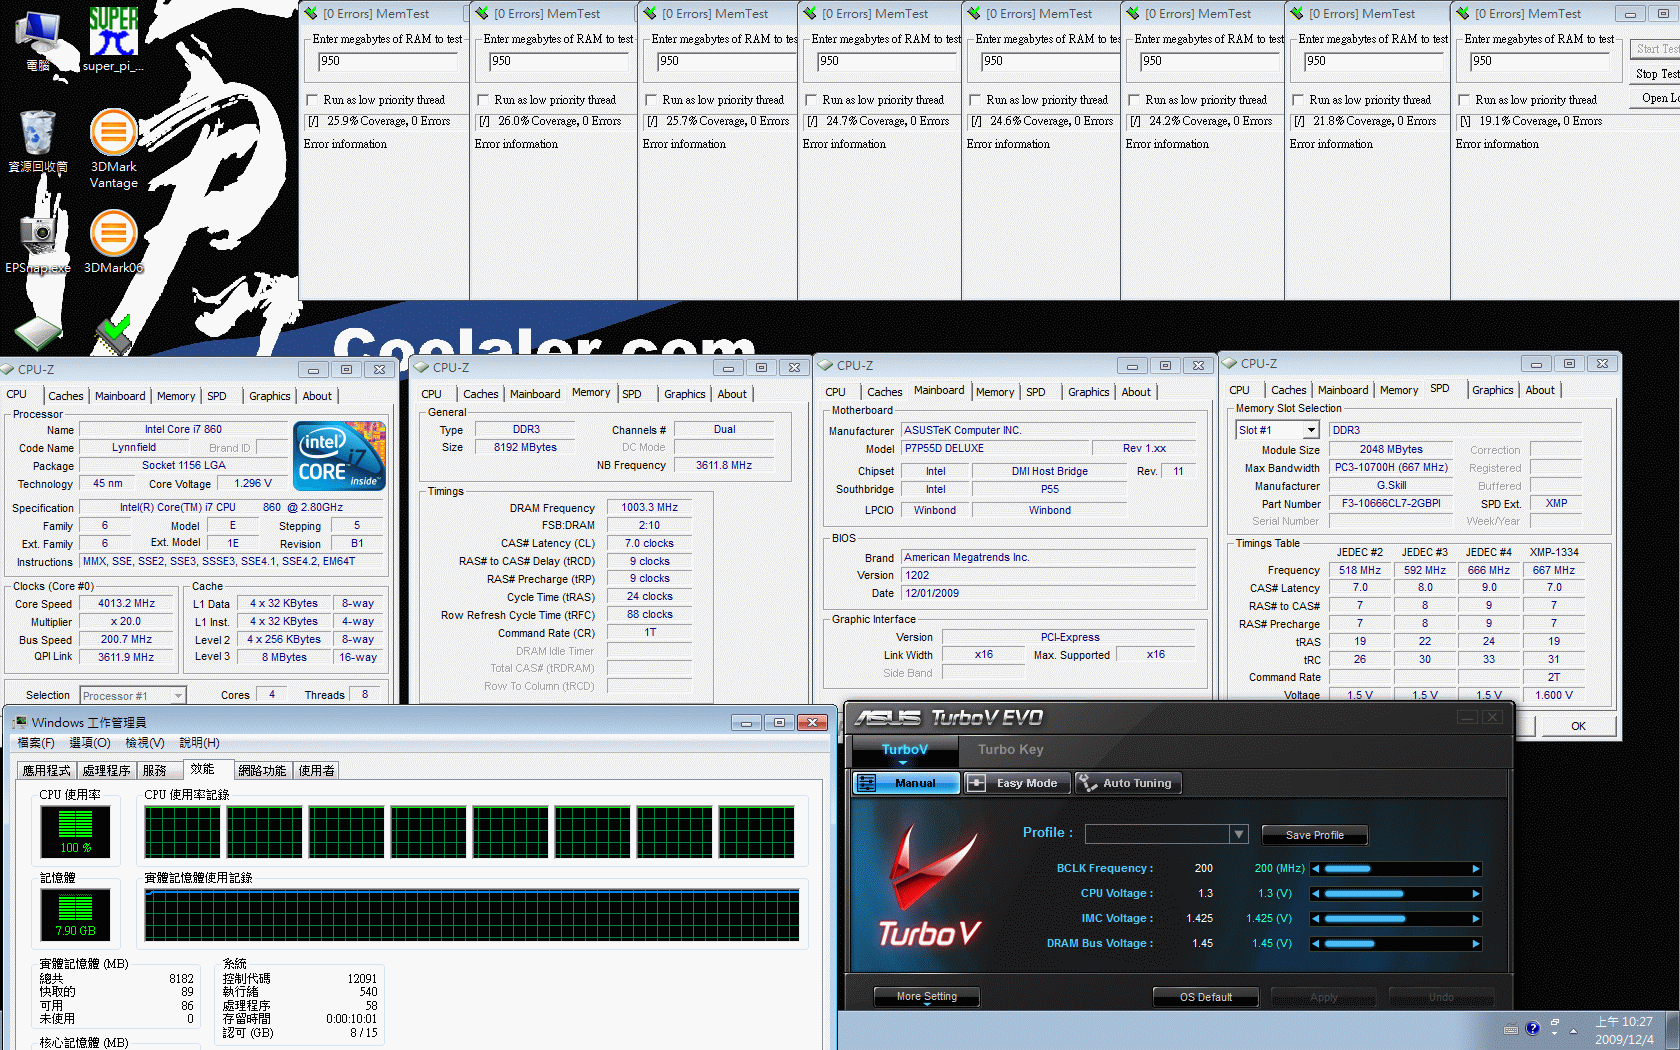Click the Save Profile button

(1314, 835)
